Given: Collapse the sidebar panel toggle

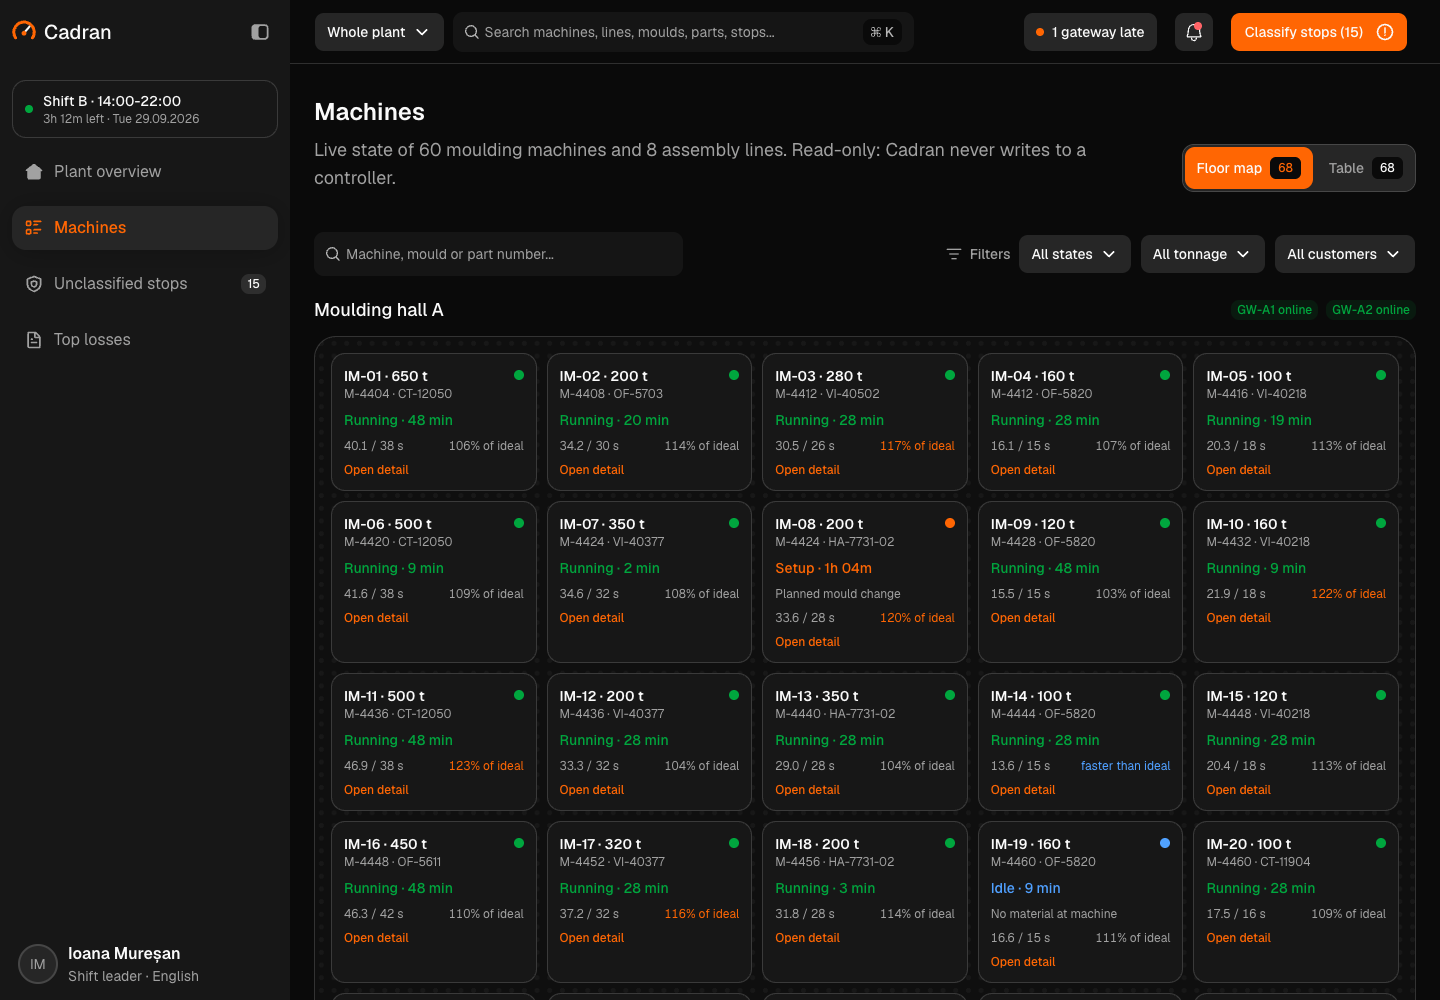Looking at the screenshot, I should click(260, 32).
